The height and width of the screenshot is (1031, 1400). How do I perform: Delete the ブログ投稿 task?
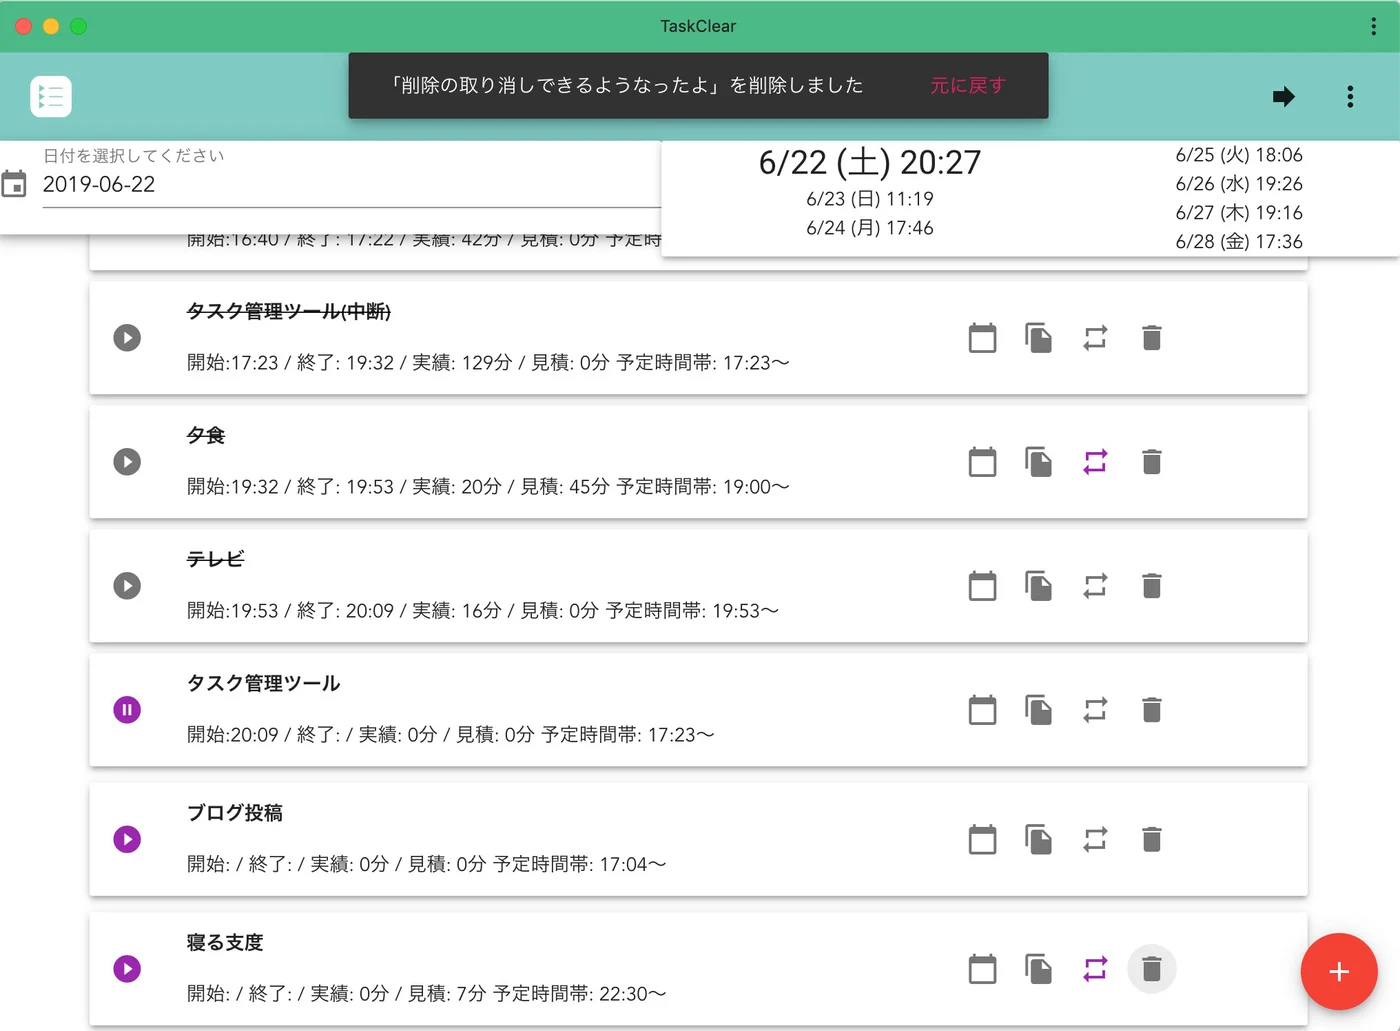point(1152,839)
